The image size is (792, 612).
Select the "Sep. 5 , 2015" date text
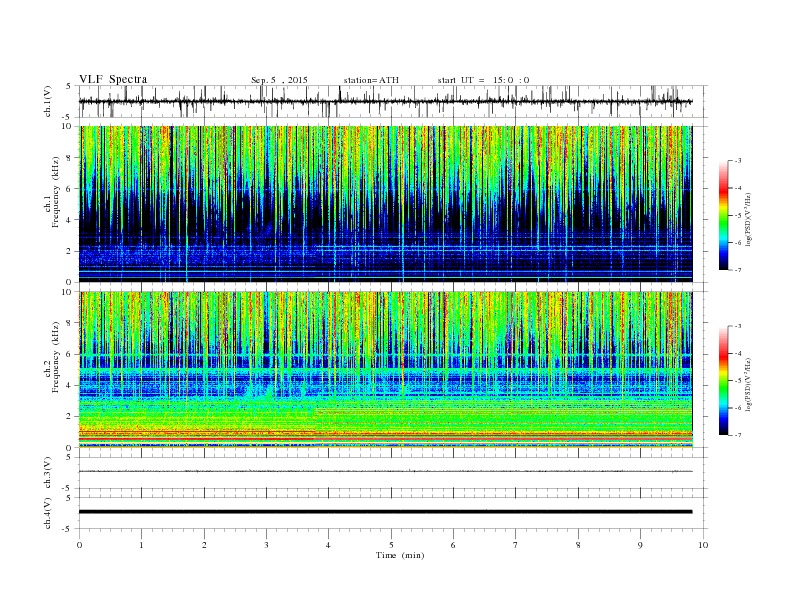point(279,80)
